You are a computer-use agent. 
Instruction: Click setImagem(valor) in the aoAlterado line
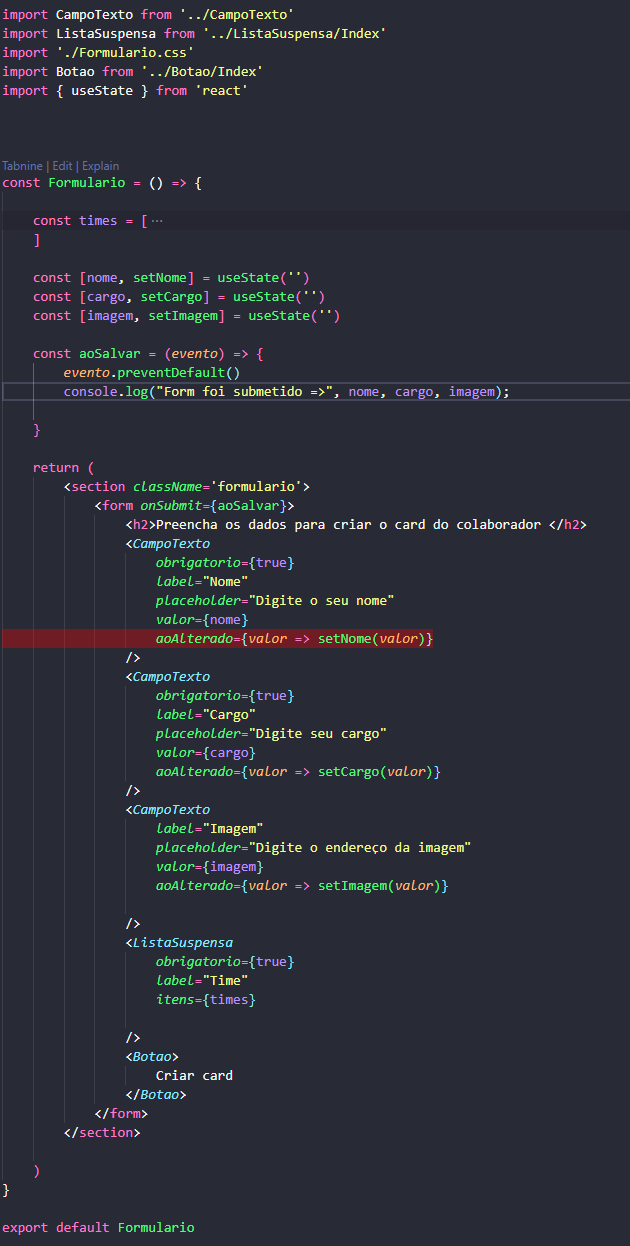(379, 886)
